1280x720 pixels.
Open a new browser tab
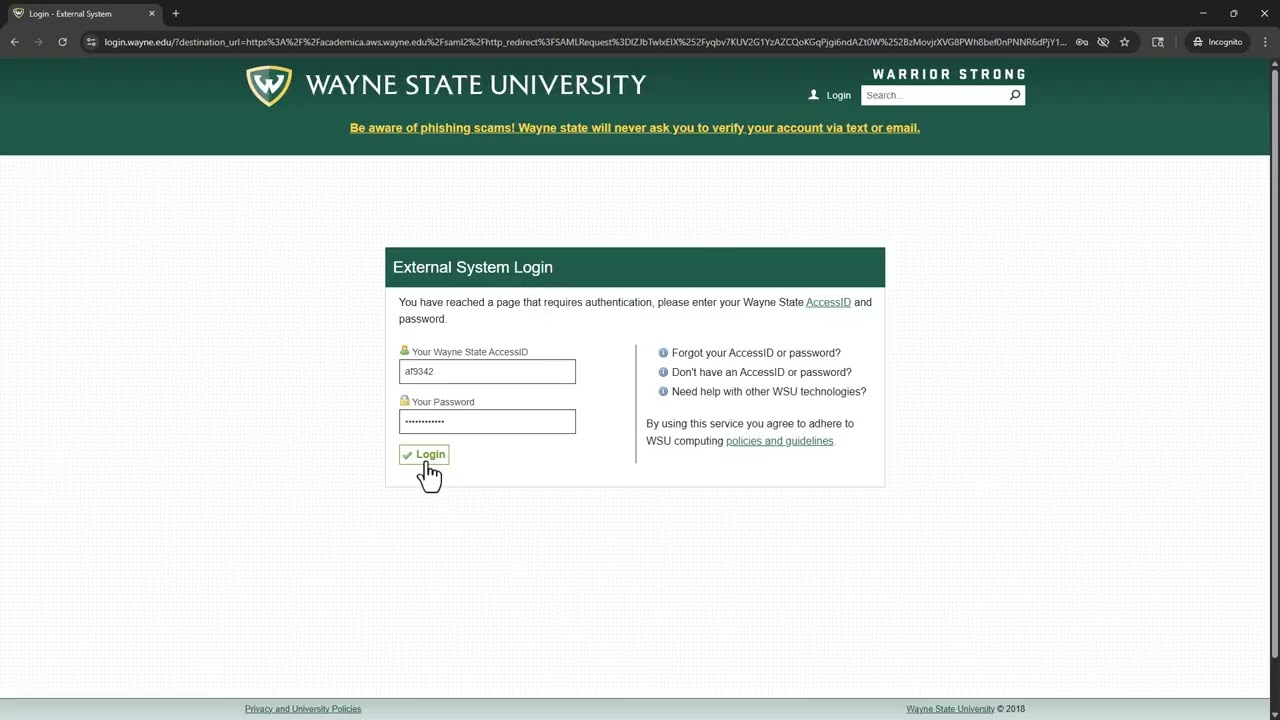175,14
